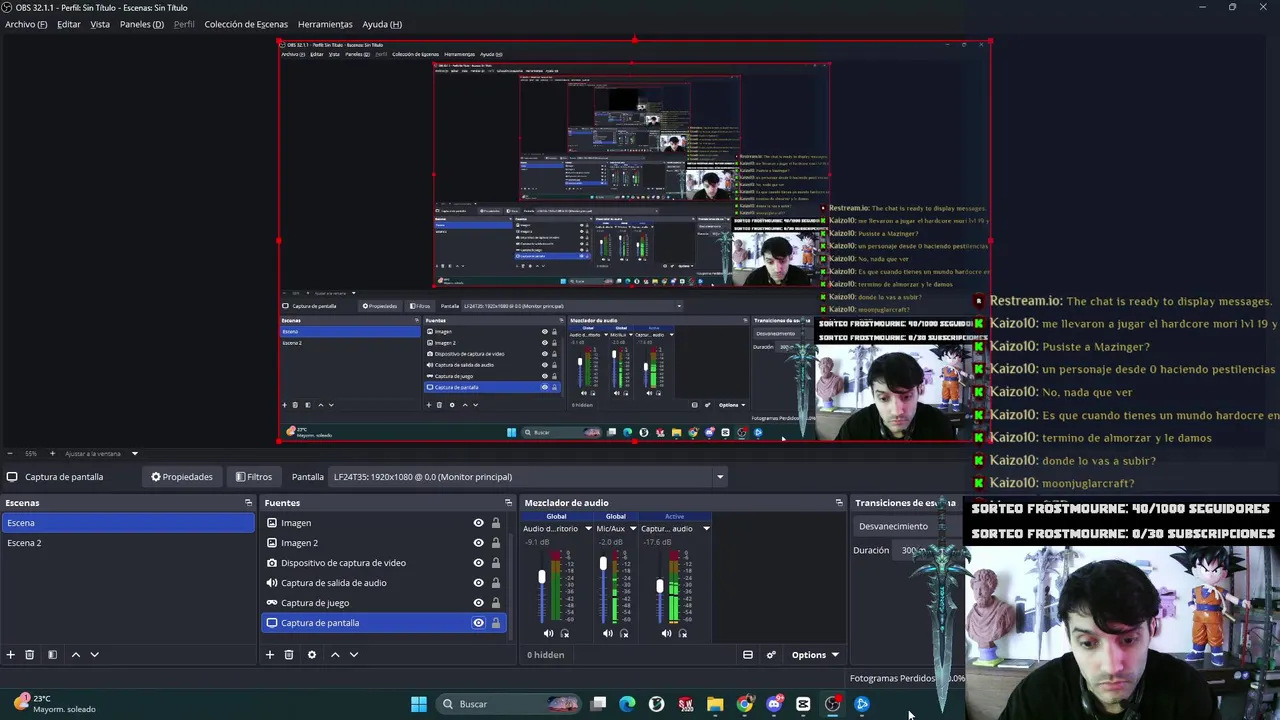
Task: Open the Windows Start menu
Action: (x=419, y=704)
